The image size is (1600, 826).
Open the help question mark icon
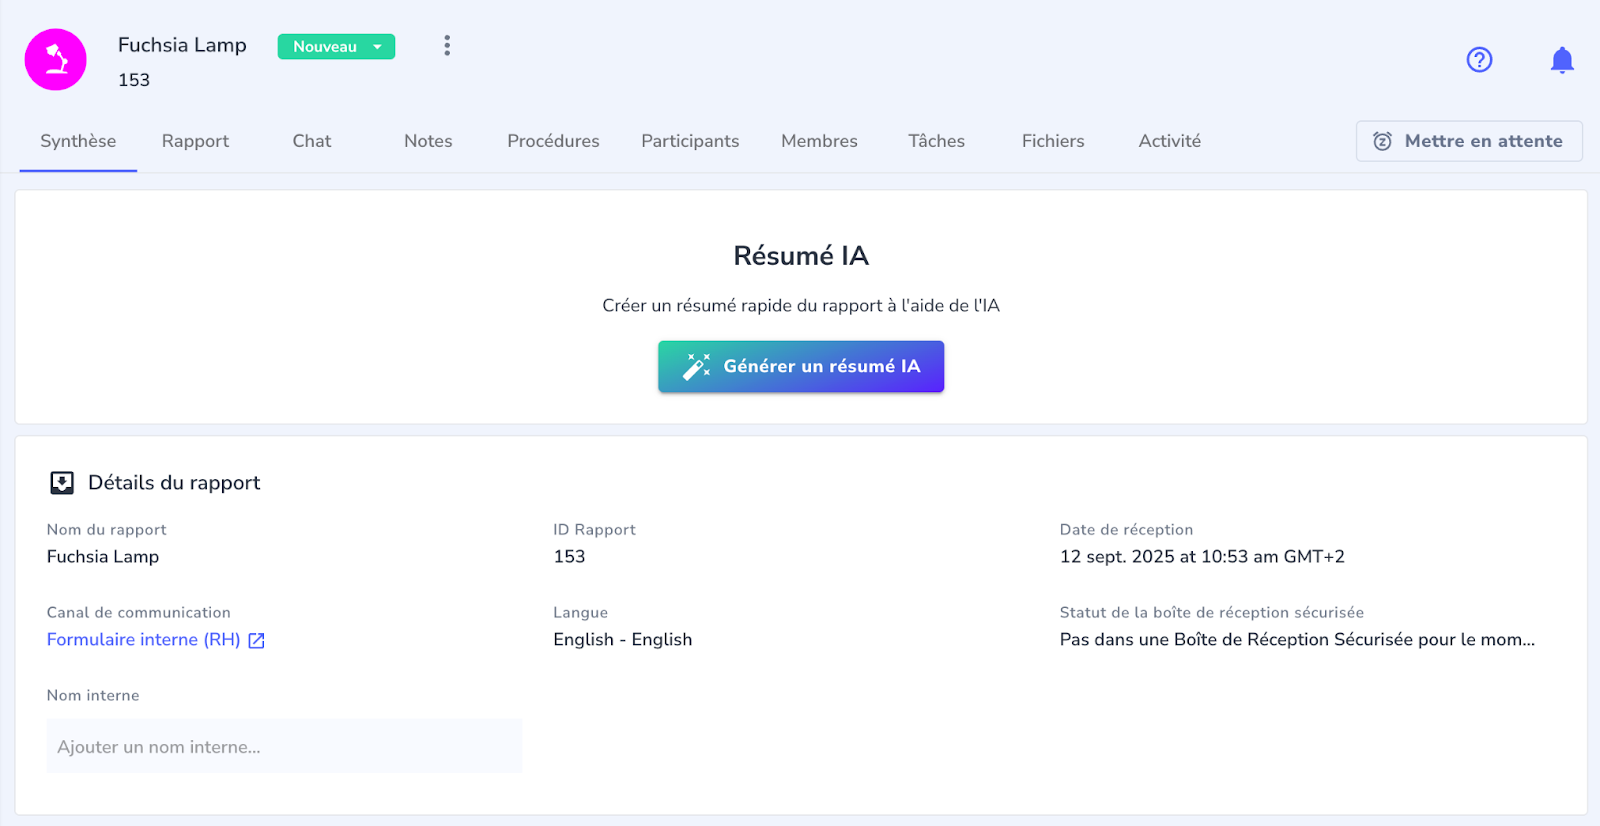pyautogui.click(x=1479, y=60)
